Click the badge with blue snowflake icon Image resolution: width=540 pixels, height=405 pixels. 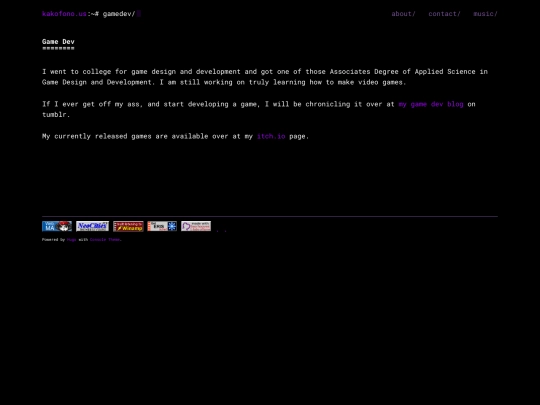(x=162, y=226)
